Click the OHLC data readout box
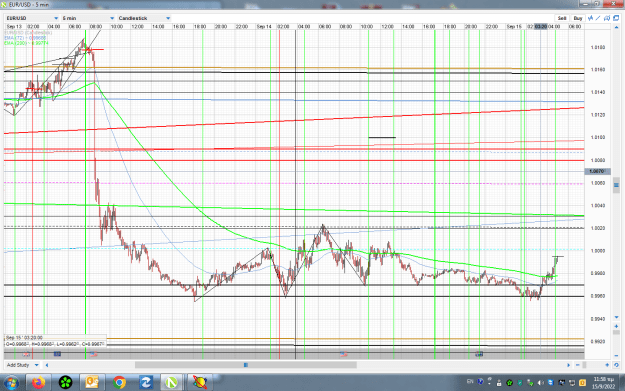 [55, 341]
